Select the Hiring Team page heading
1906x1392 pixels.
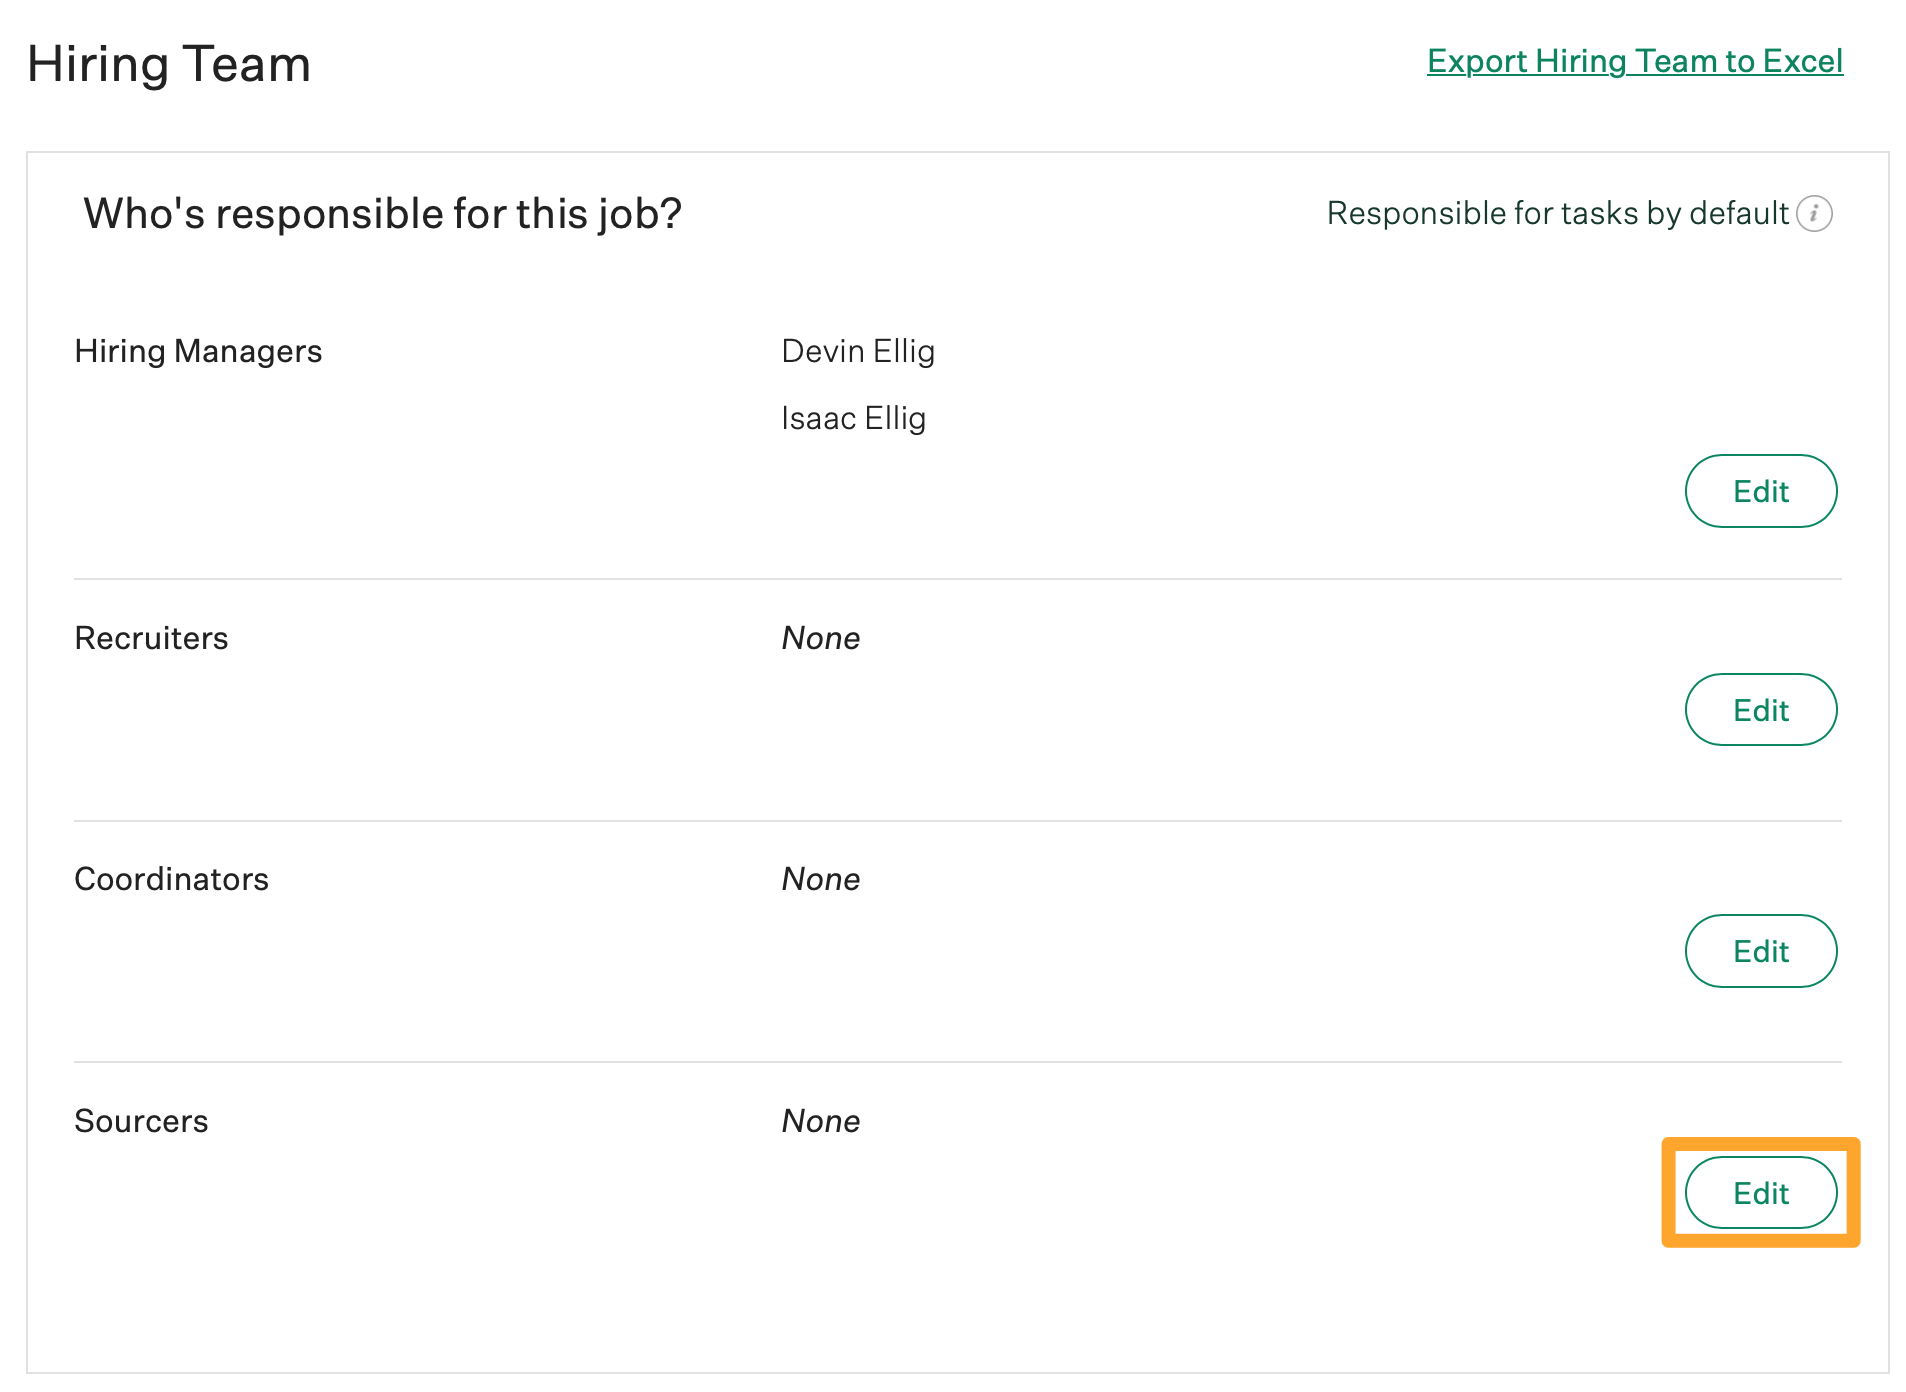[x=169, y=64]
